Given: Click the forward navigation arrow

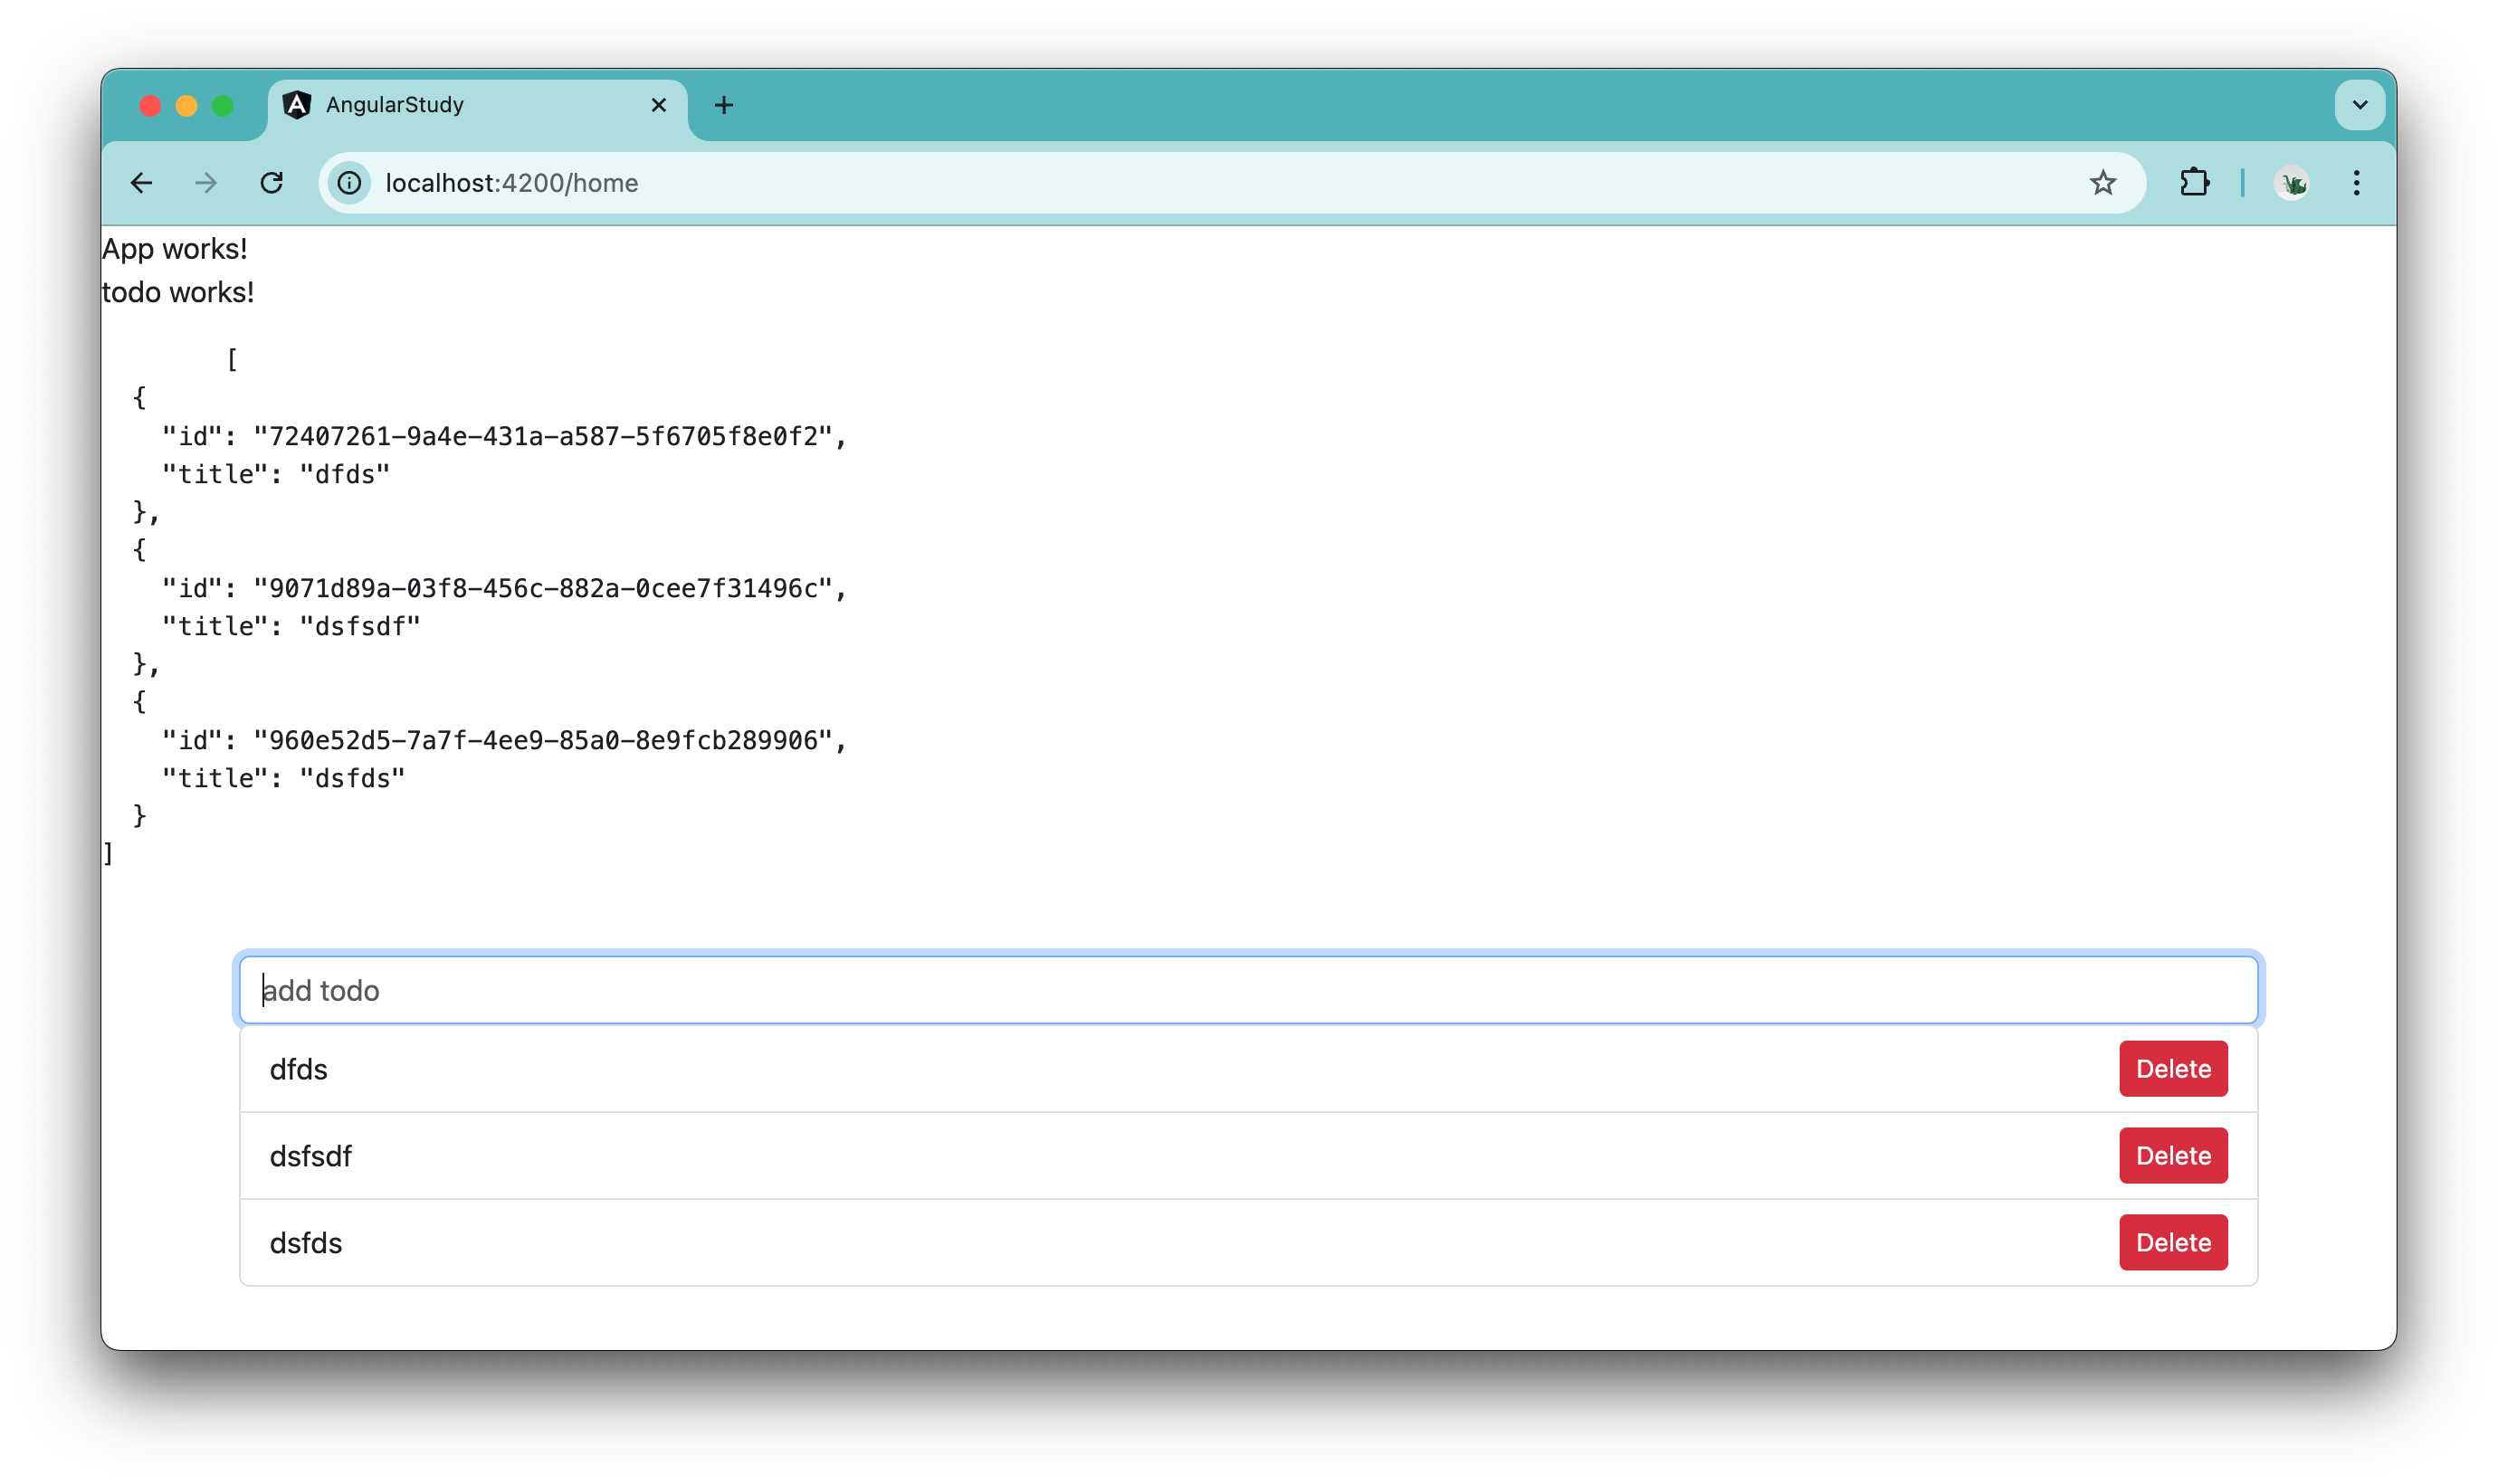Looking at the screenshot, I should pyautogui.click(x=205, y=183).
